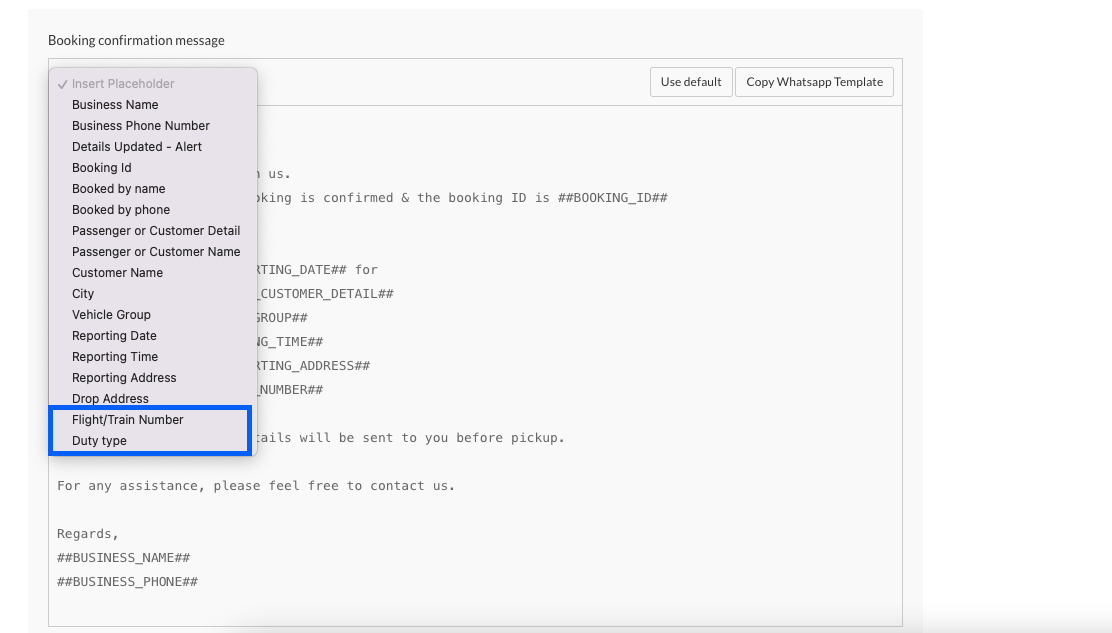Screen dimensions: 1112x633
Task: Click Copy Whatsapp Template button
Action: coord(814,82)
